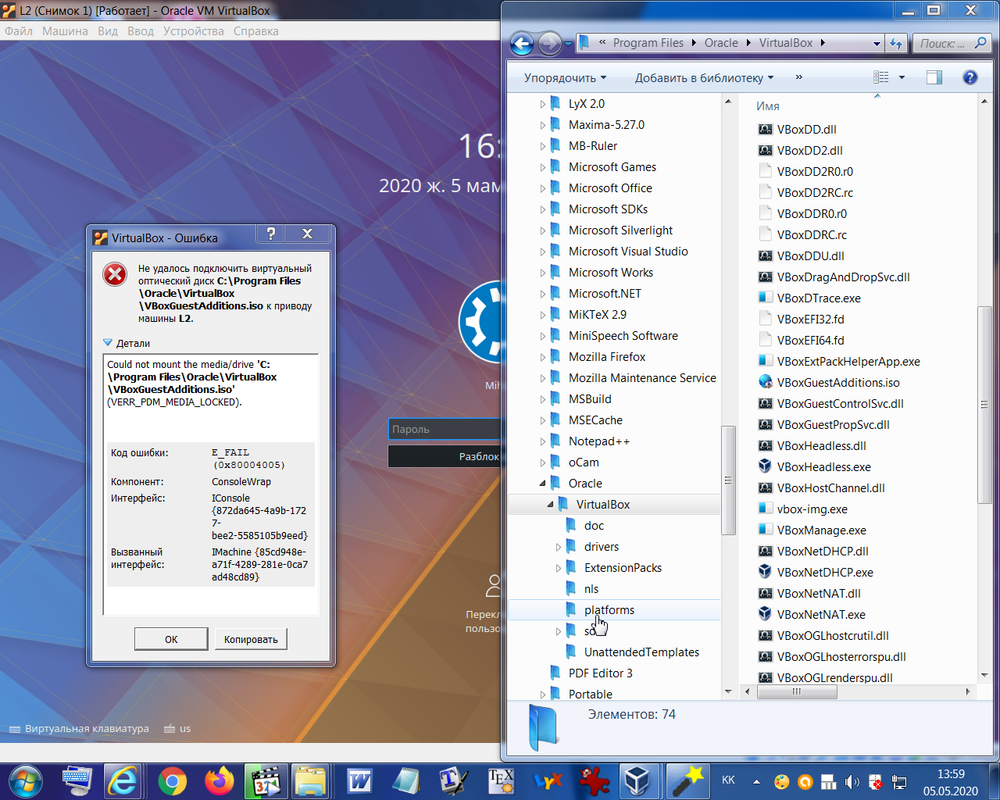Screen dimensions: 1000x800
Task: Open Справка menu in VirtualBox
Action: (x=256, y=31)
